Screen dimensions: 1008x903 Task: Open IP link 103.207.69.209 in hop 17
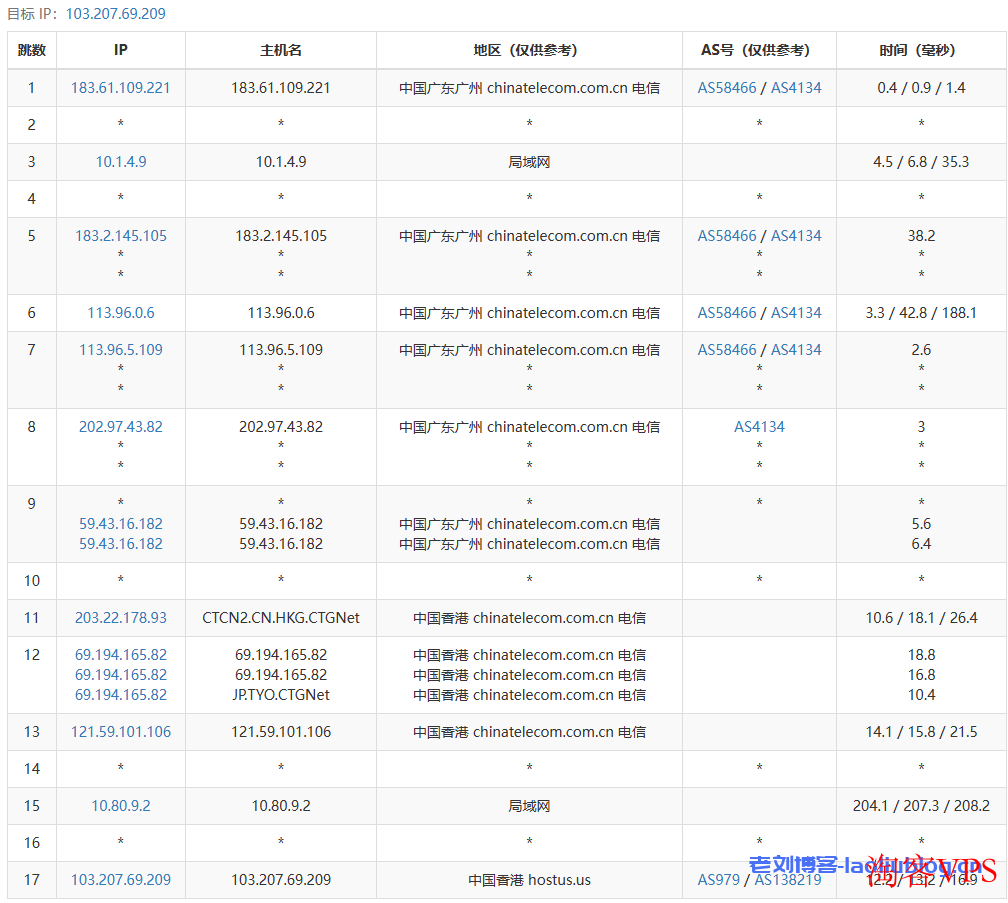pyautogui.click(x=121, y=880)
